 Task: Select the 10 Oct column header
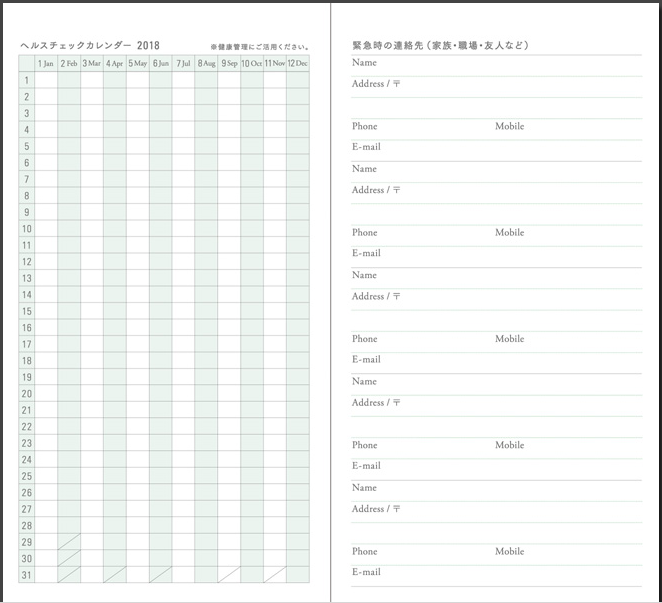[252, 63]
